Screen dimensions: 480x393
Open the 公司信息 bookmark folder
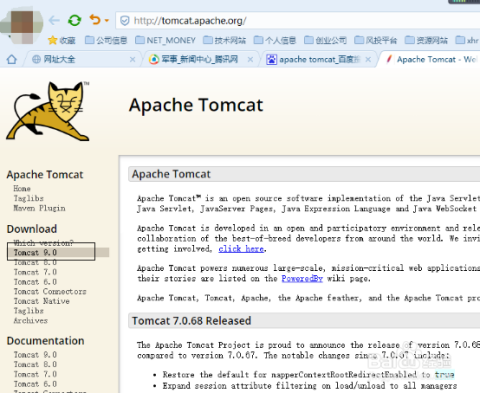tap(106, 40)
